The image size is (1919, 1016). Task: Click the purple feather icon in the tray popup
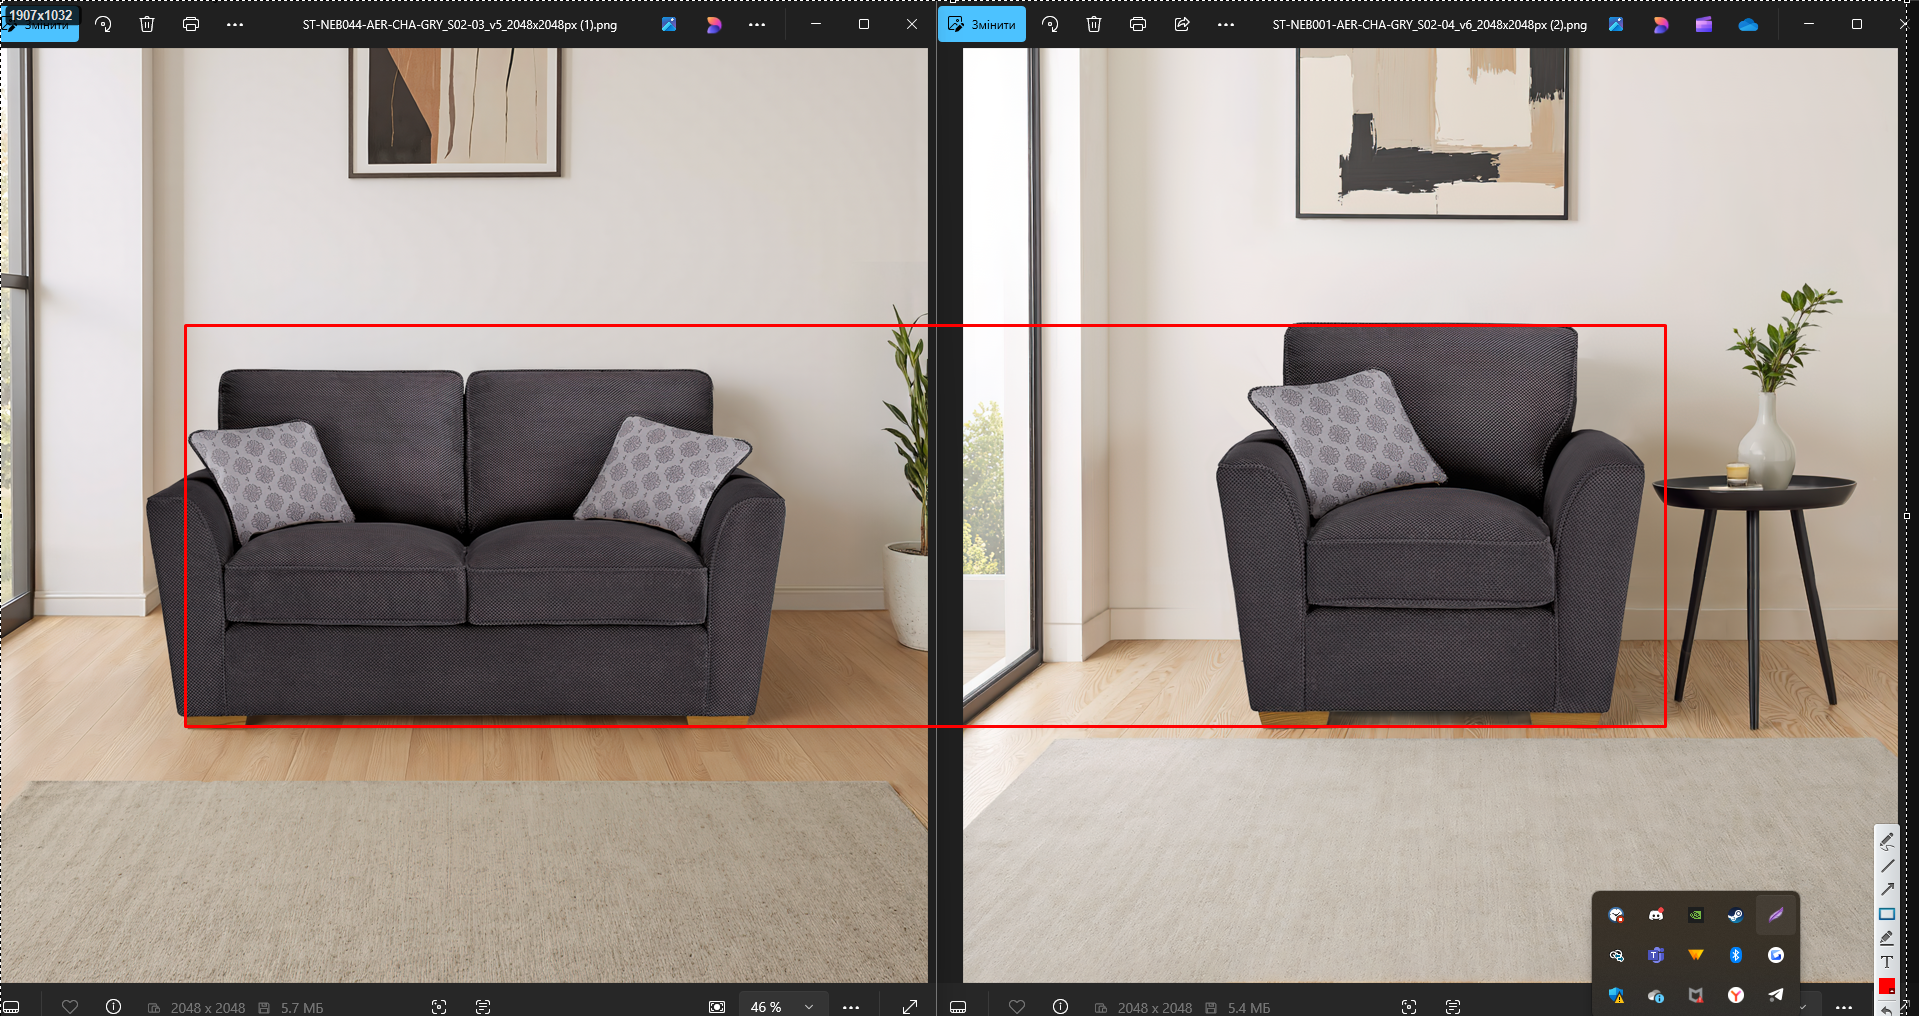click(x=1776, y=915)
